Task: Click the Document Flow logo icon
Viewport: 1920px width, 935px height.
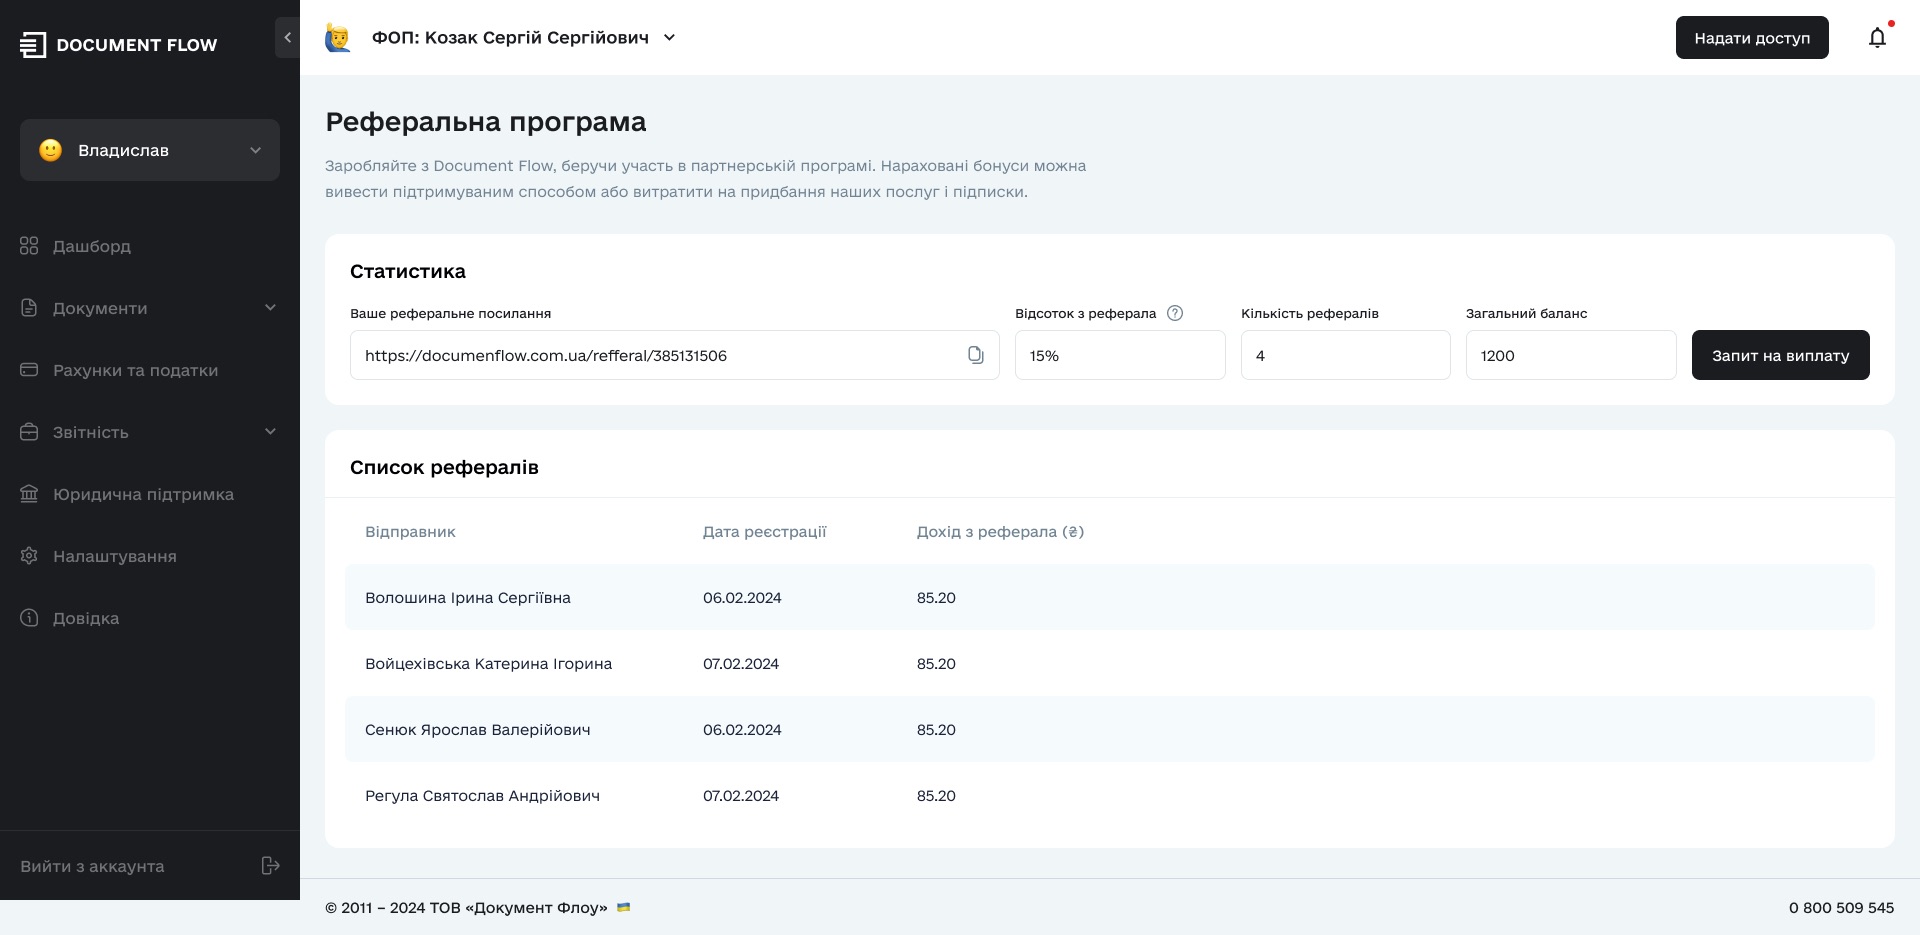Action: tap(33, 45)
